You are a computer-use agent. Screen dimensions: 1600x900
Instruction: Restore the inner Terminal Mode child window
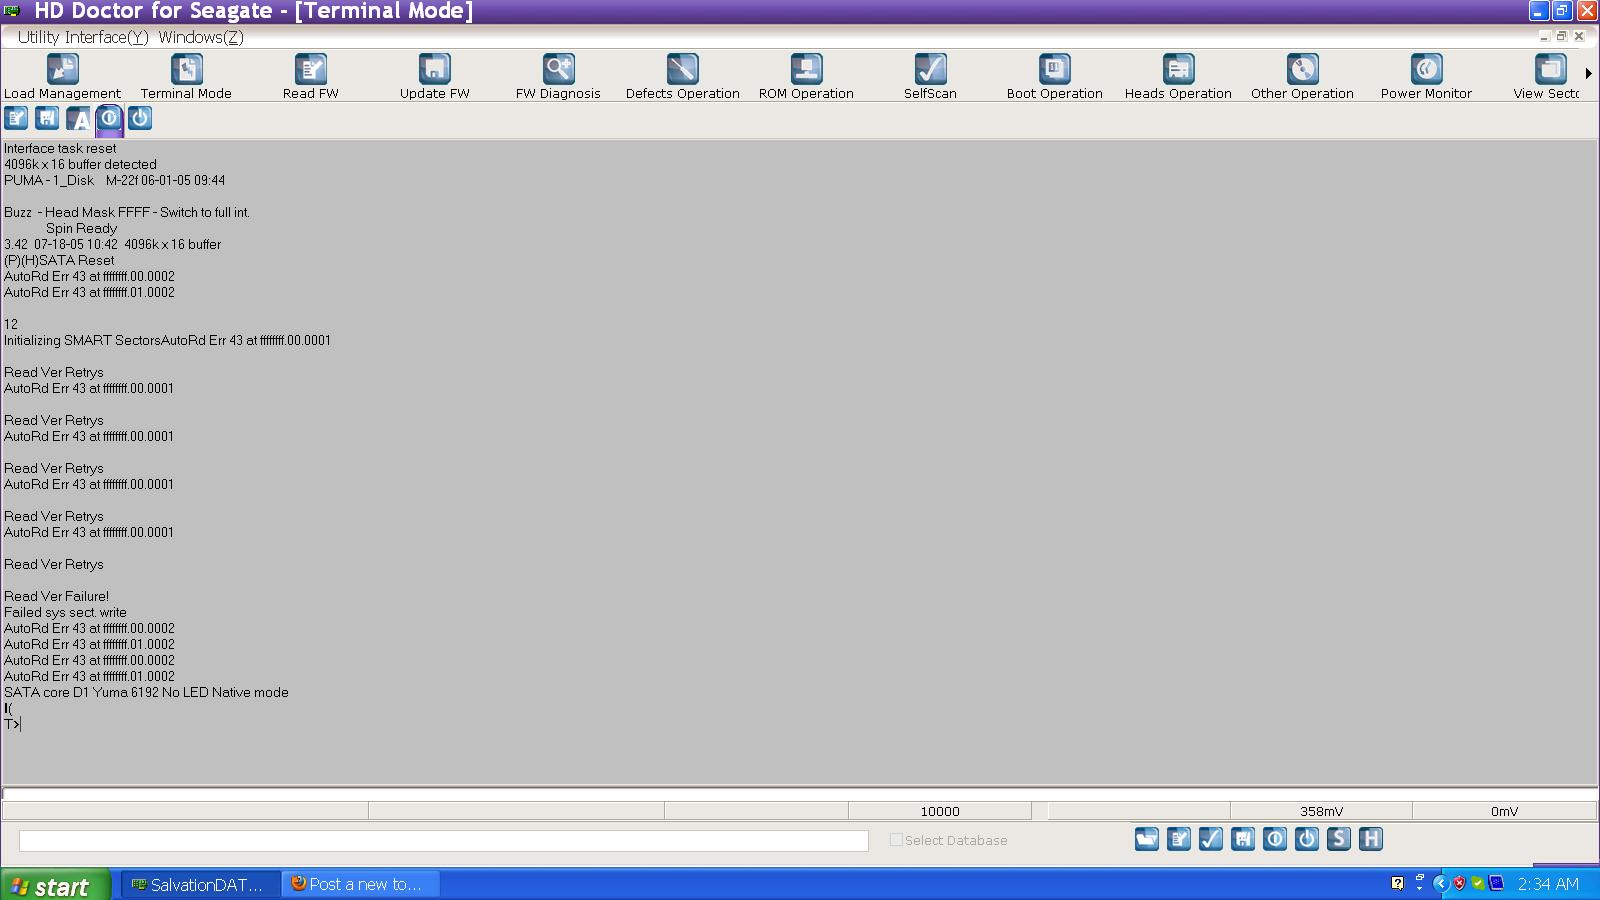[x=1561, y=36]
